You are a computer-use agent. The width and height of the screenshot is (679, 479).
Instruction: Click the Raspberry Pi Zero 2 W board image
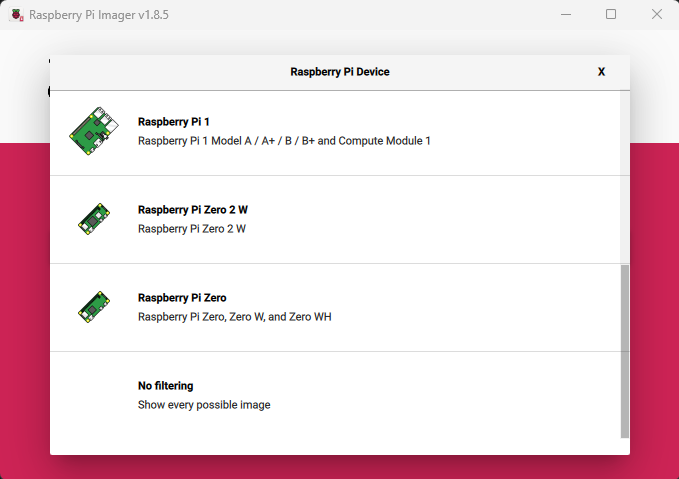95,219
